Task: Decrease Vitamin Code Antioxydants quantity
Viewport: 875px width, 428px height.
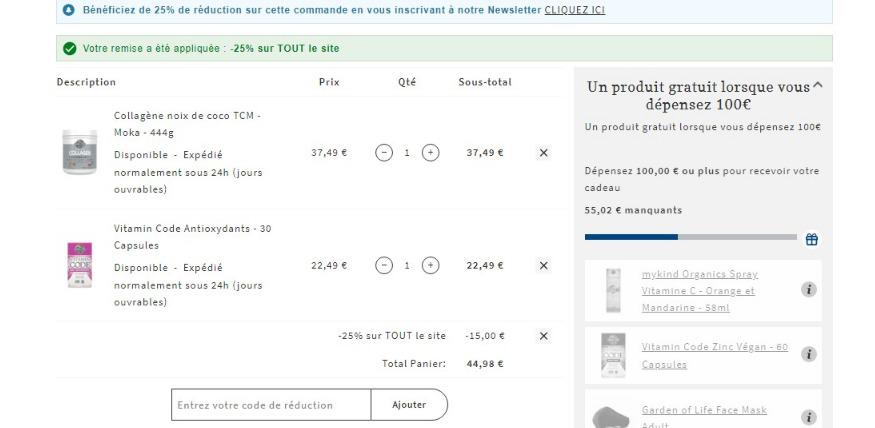Action: (x=384, y=265)
